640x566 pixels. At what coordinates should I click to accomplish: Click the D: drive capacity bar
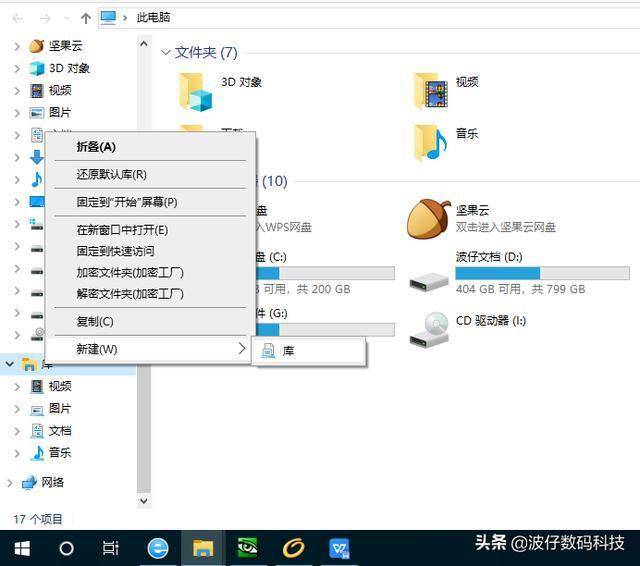pyautogui.click(x=542, y=273)
